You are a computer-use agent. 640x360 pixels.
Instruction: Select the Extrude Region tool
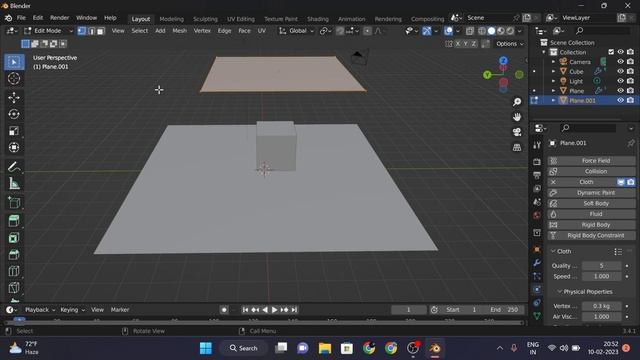click(x=14, y=221)
